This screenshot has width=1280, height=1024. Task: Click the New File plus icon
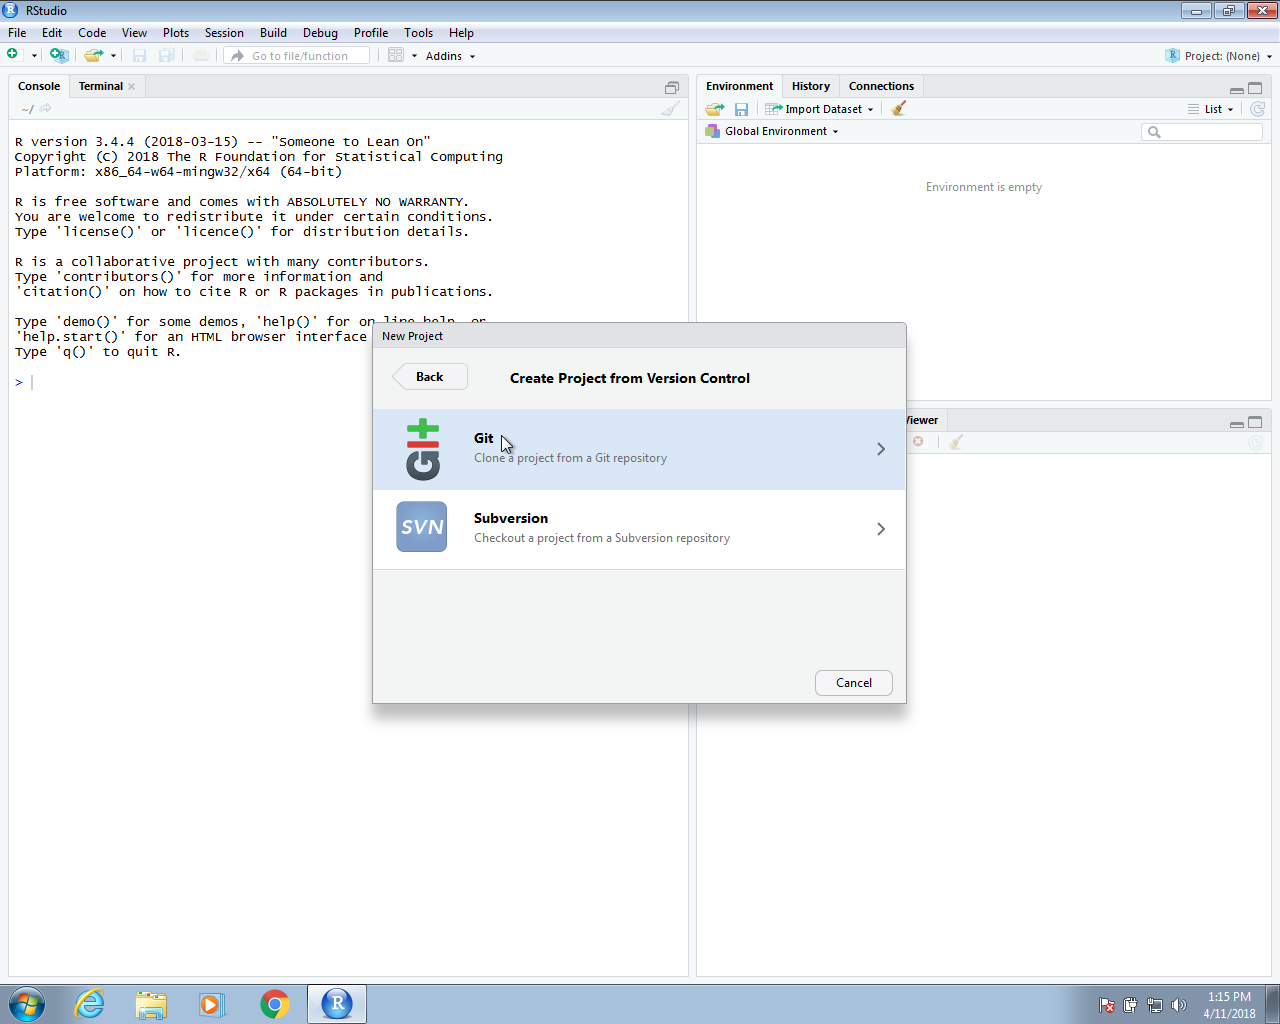[x=13, y=55]
